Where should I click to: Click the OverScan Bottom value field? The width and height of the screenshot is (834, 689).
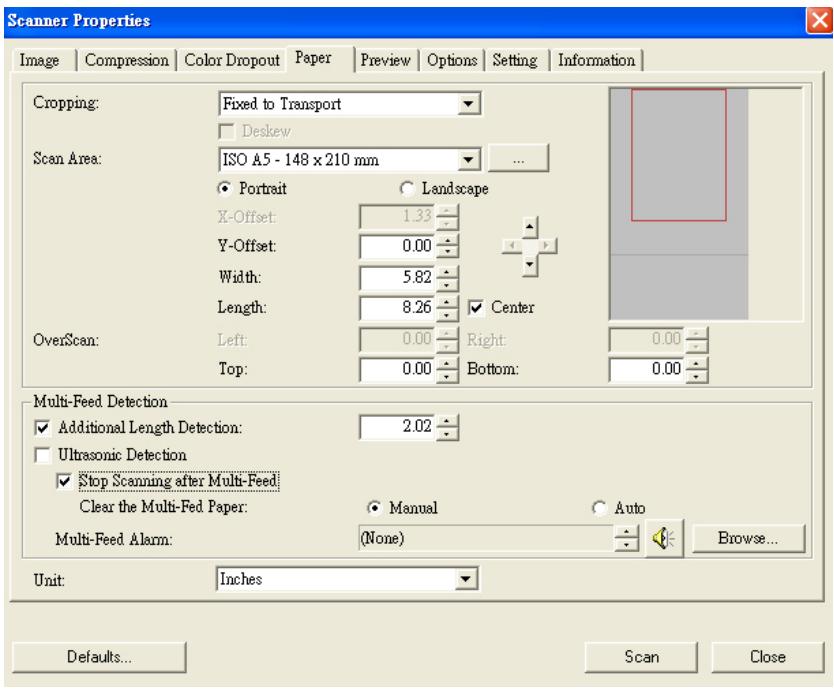click(x=646, y=369)
